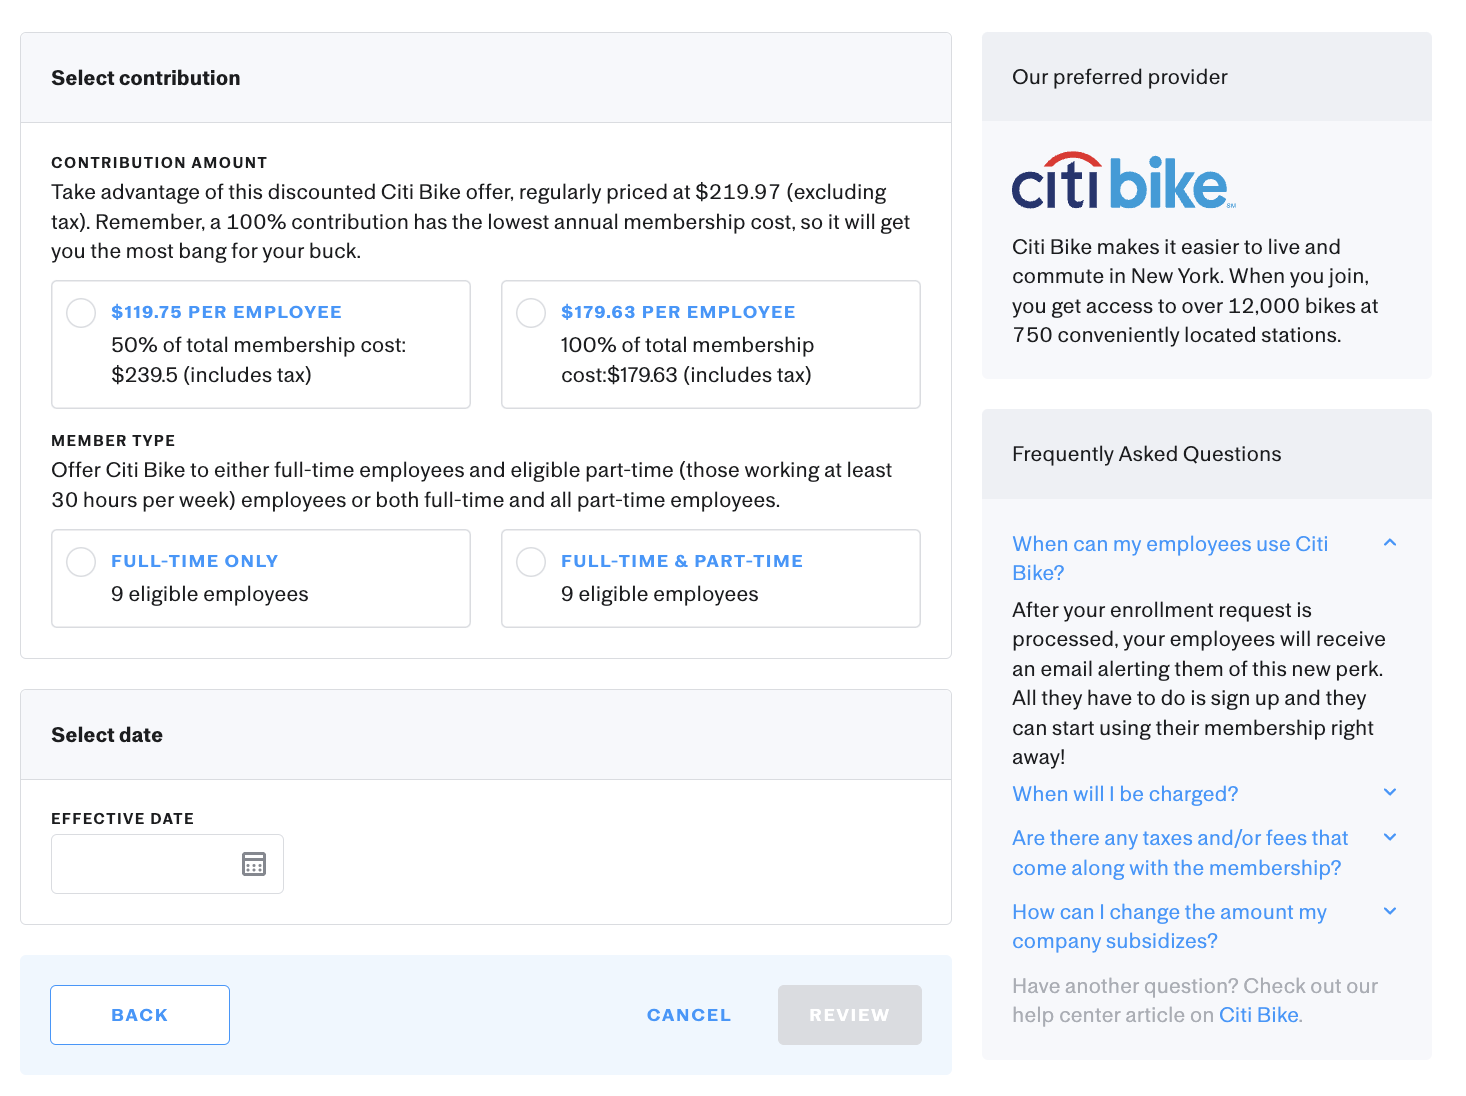Click the Review button
Viewport: 1466px width, 1096px height.
click(850, 1015)
